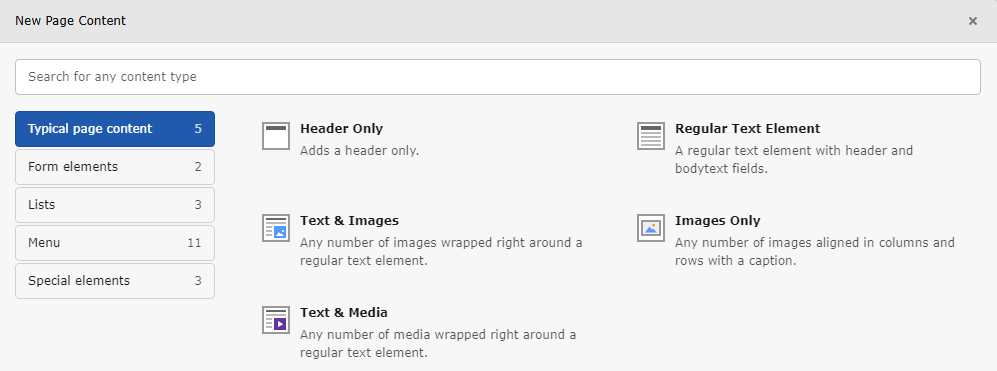Click the count badge 2 on Form elements
The image size is (997, 371).
[198, 167]
